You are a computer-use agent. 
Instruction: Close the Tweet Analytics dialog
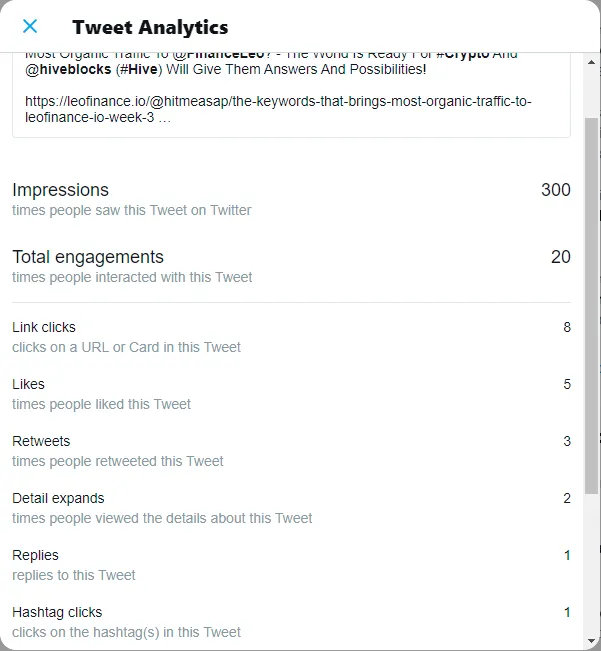30,26
